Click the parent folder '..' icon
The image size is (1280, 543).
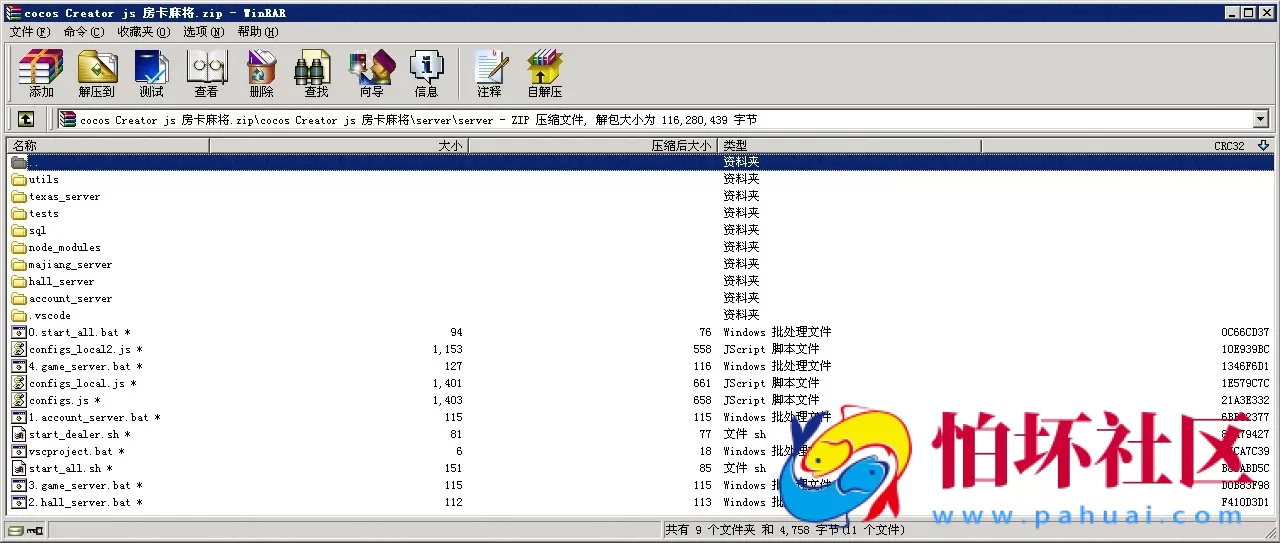pos(19,162)
